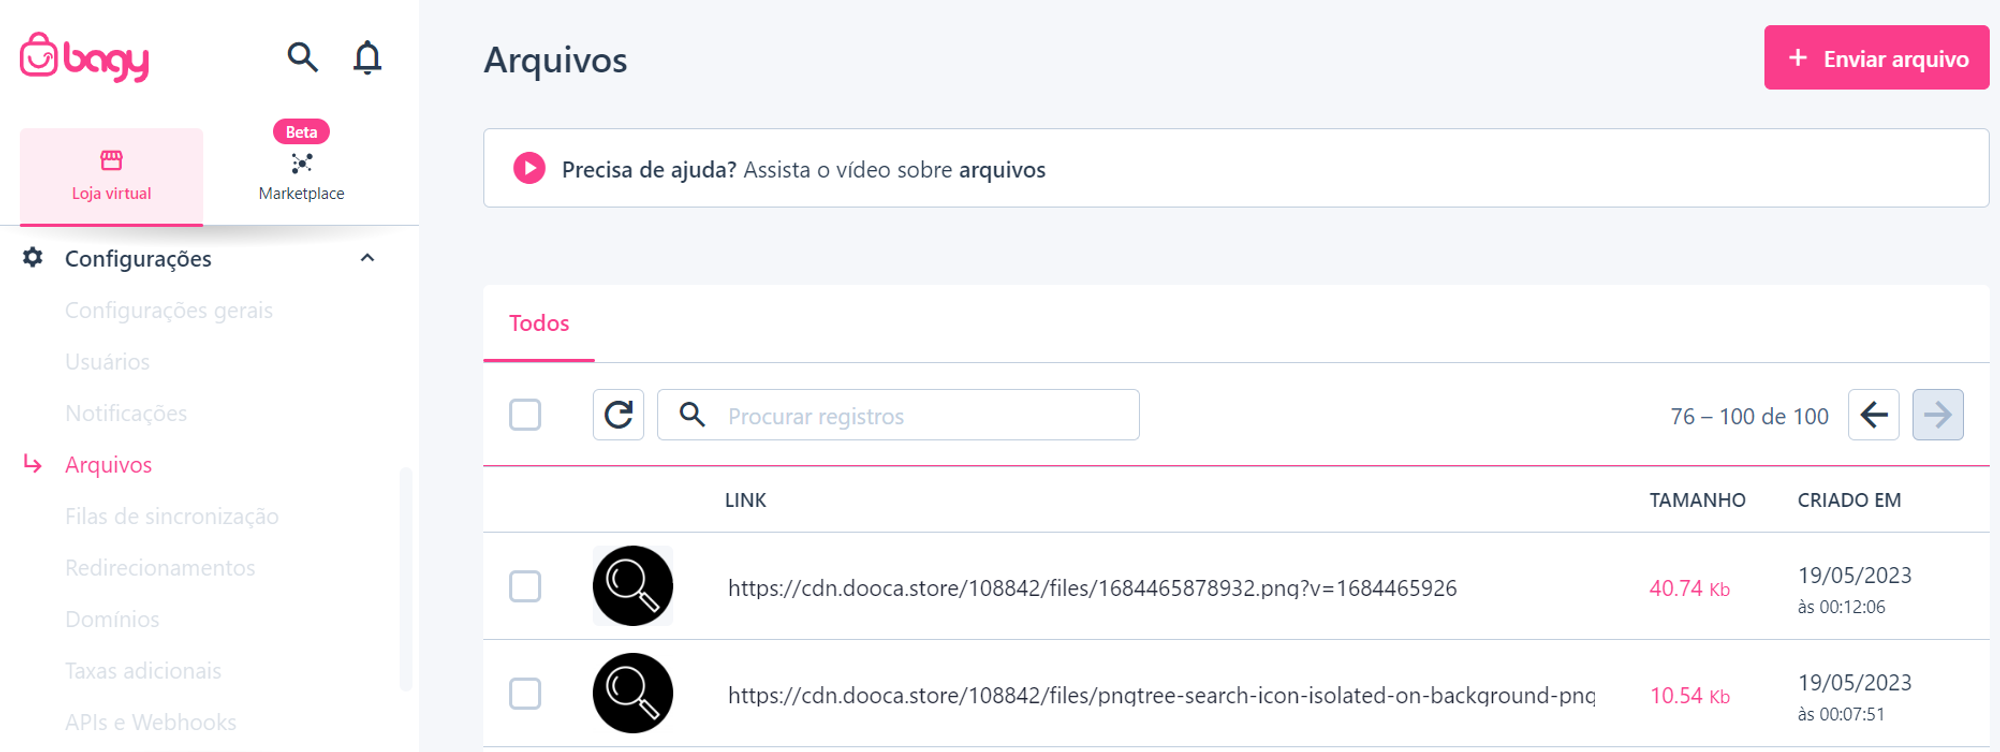Click the Enviar arquivo button
The width and height of the screenshot is (2000, 752).
pyautogui.click(x=1876, y=58)
